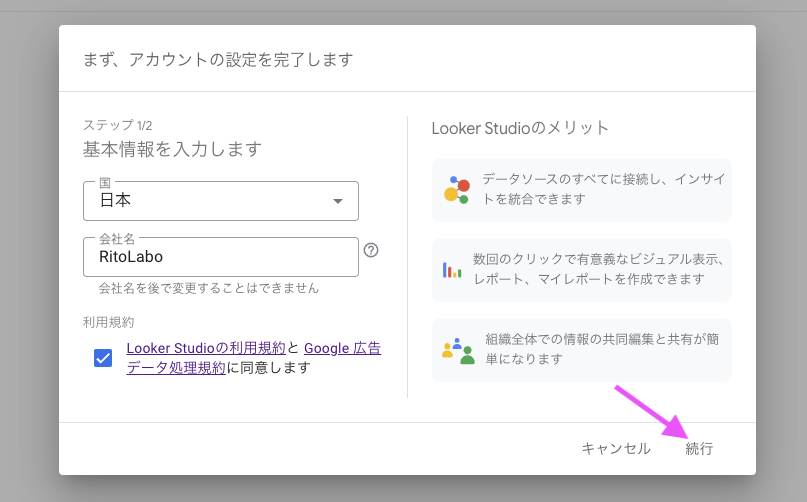
Task: Click the 会社名を後で変更することはできません hint
Action: (209, 288)
